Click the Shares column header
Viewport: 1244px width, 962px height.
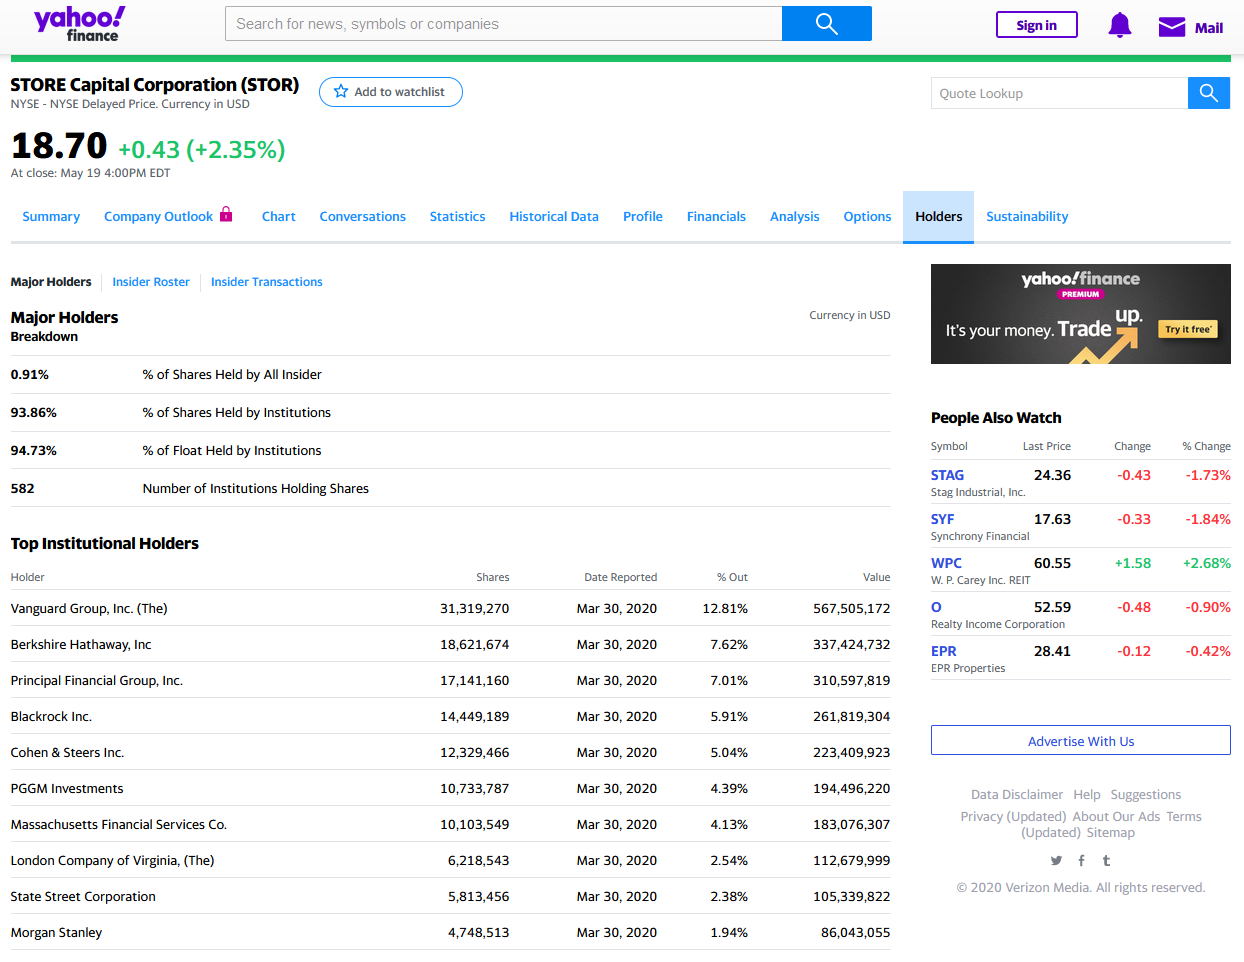493,577
